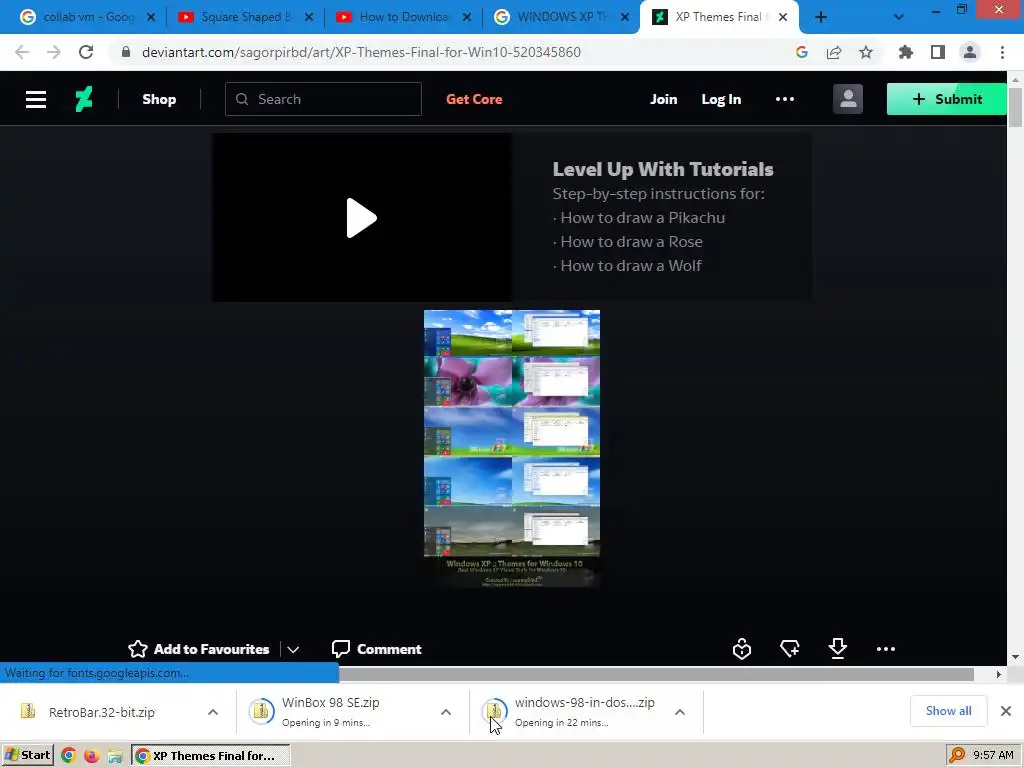Expand options for RetroBar.32-bit.zip
1024x768 pixels.
[213, 712]
